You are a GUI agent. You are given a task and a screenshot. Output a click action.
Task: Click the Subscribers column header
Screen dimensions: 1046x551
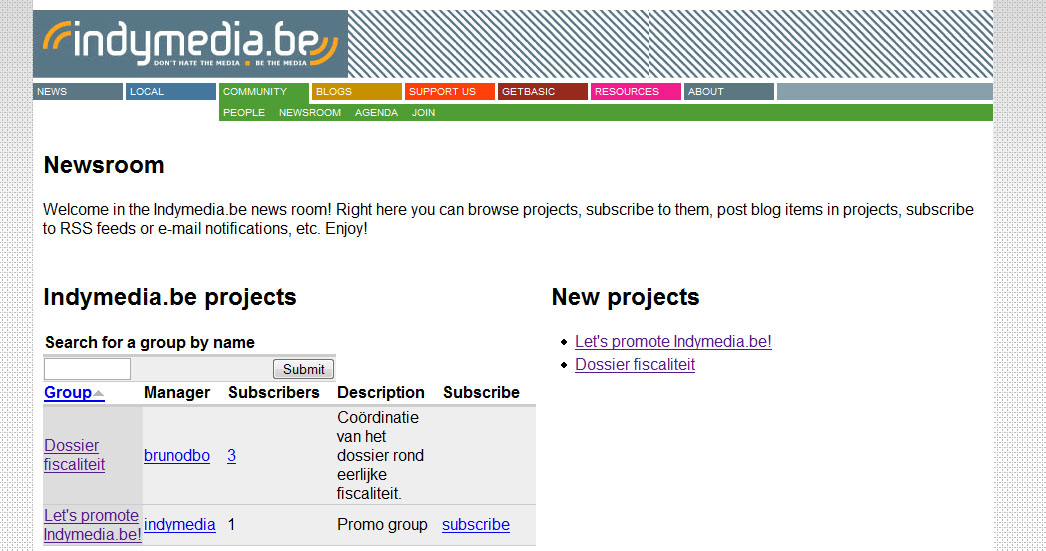click(274, 392)
